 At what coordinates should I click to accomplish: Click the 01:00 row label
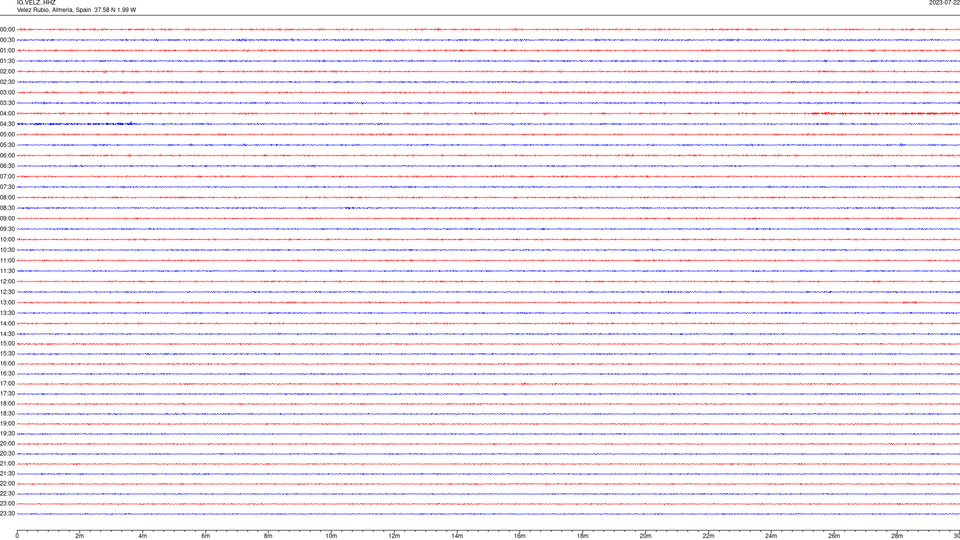(x=7, y=50)
